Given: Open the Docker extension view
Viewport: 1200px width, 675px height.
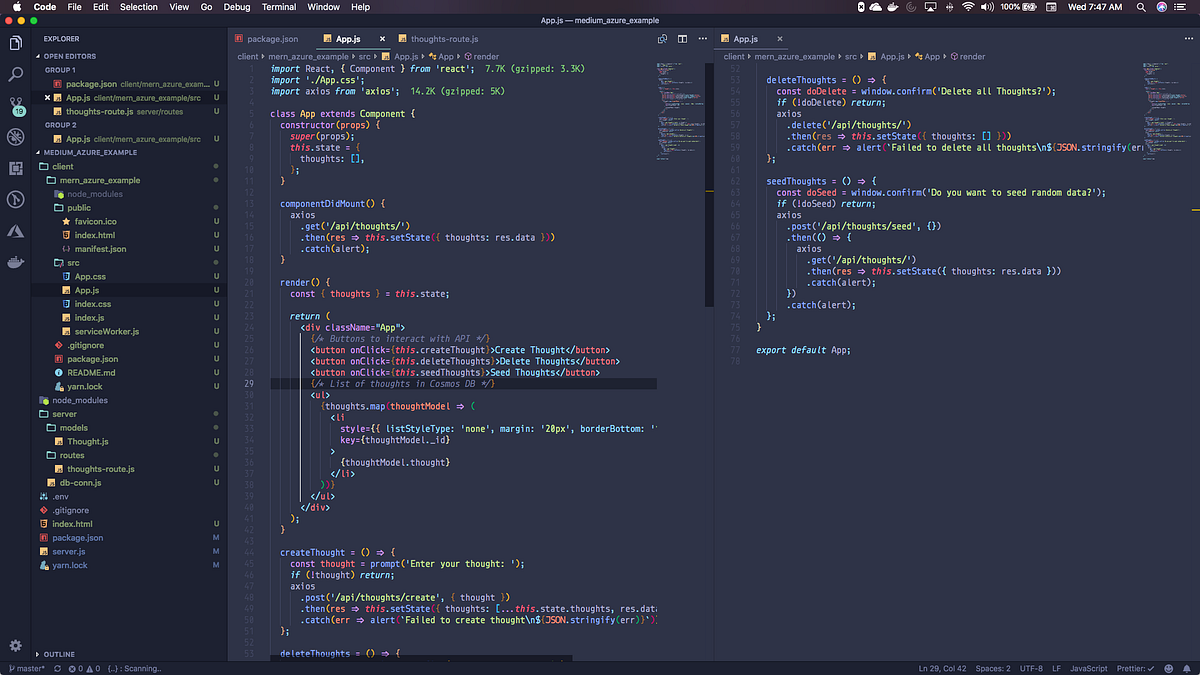Looking at the screenshot, I should (x=14, y=263).
